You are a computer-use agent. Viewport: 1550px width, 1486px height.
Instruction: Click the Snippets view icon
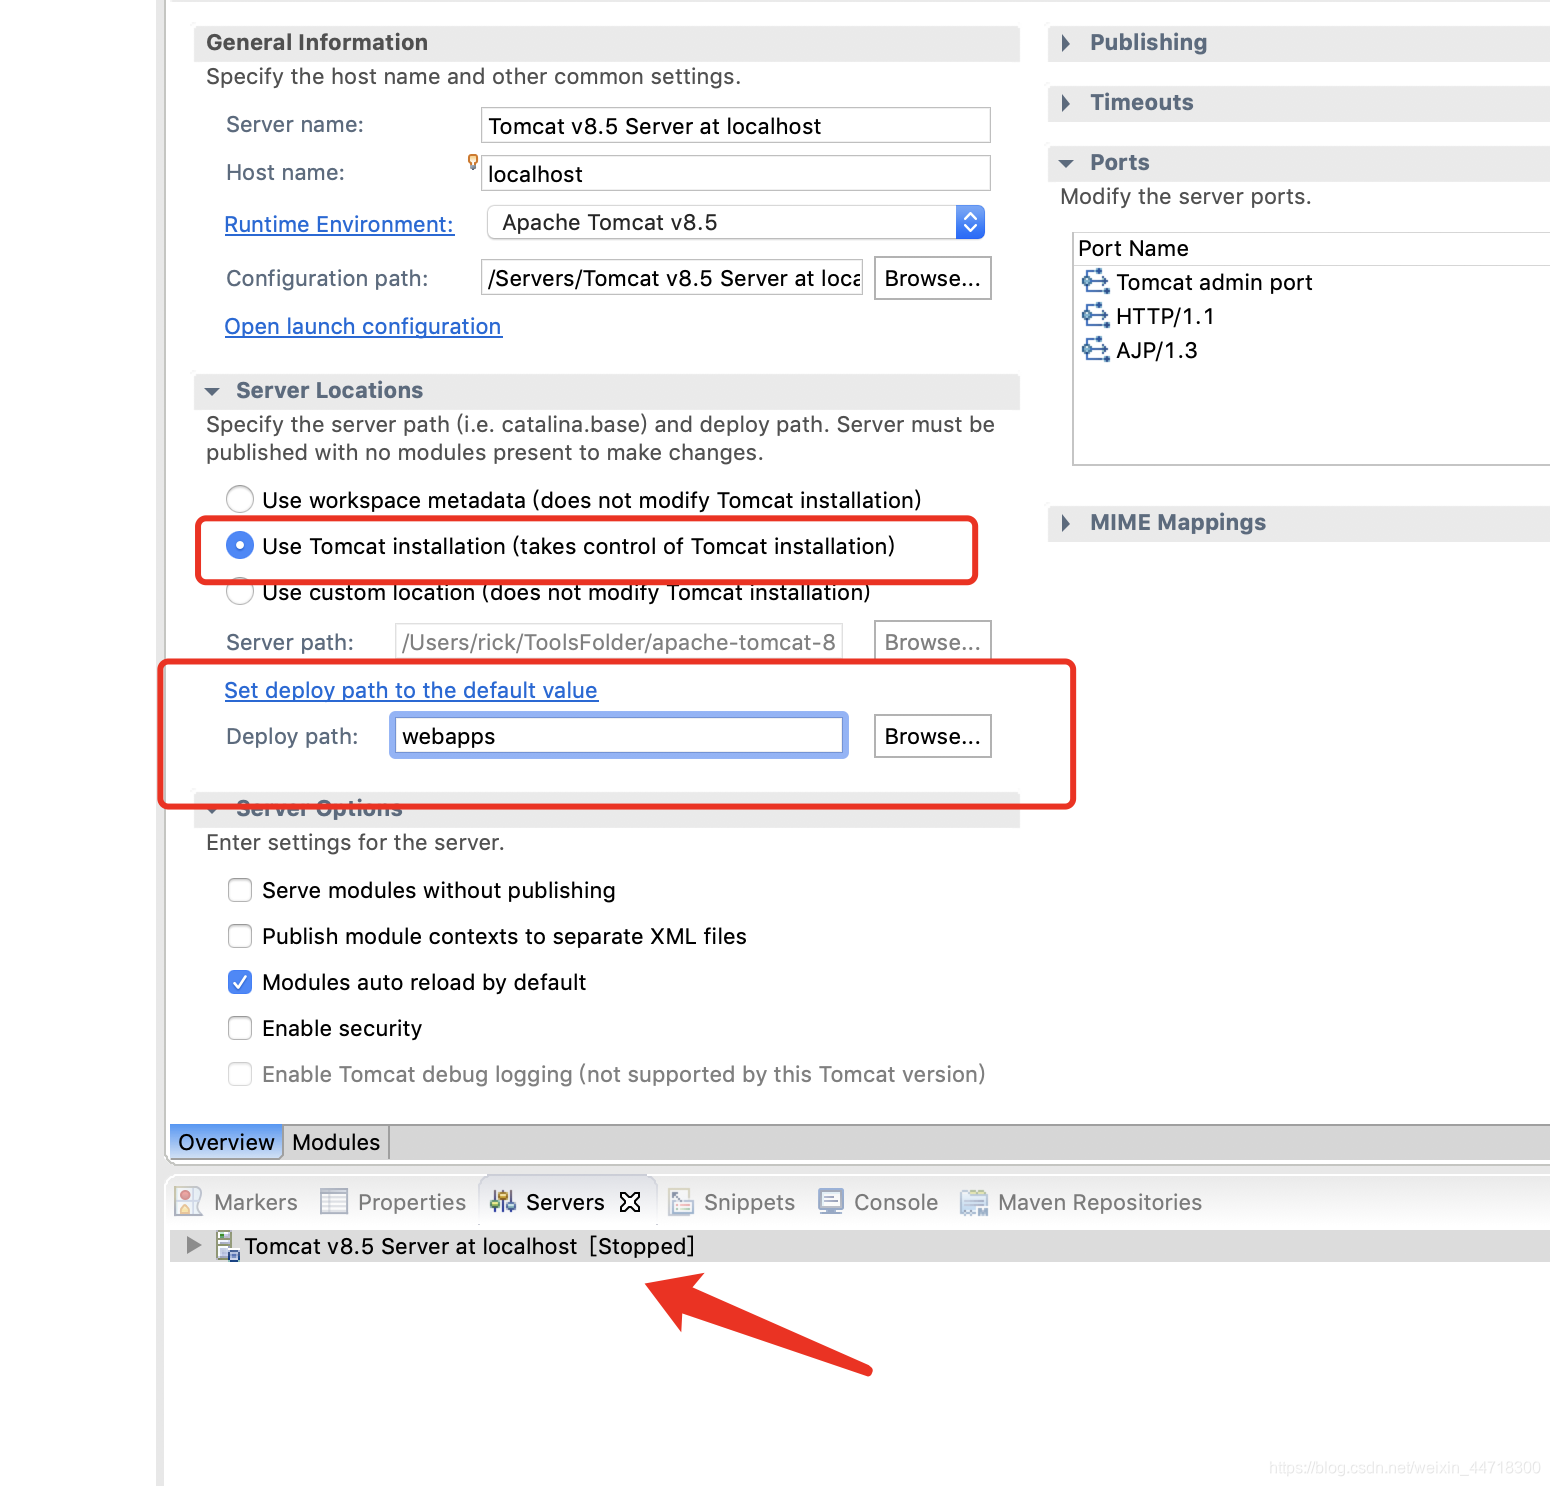[x=681, y=1201]
